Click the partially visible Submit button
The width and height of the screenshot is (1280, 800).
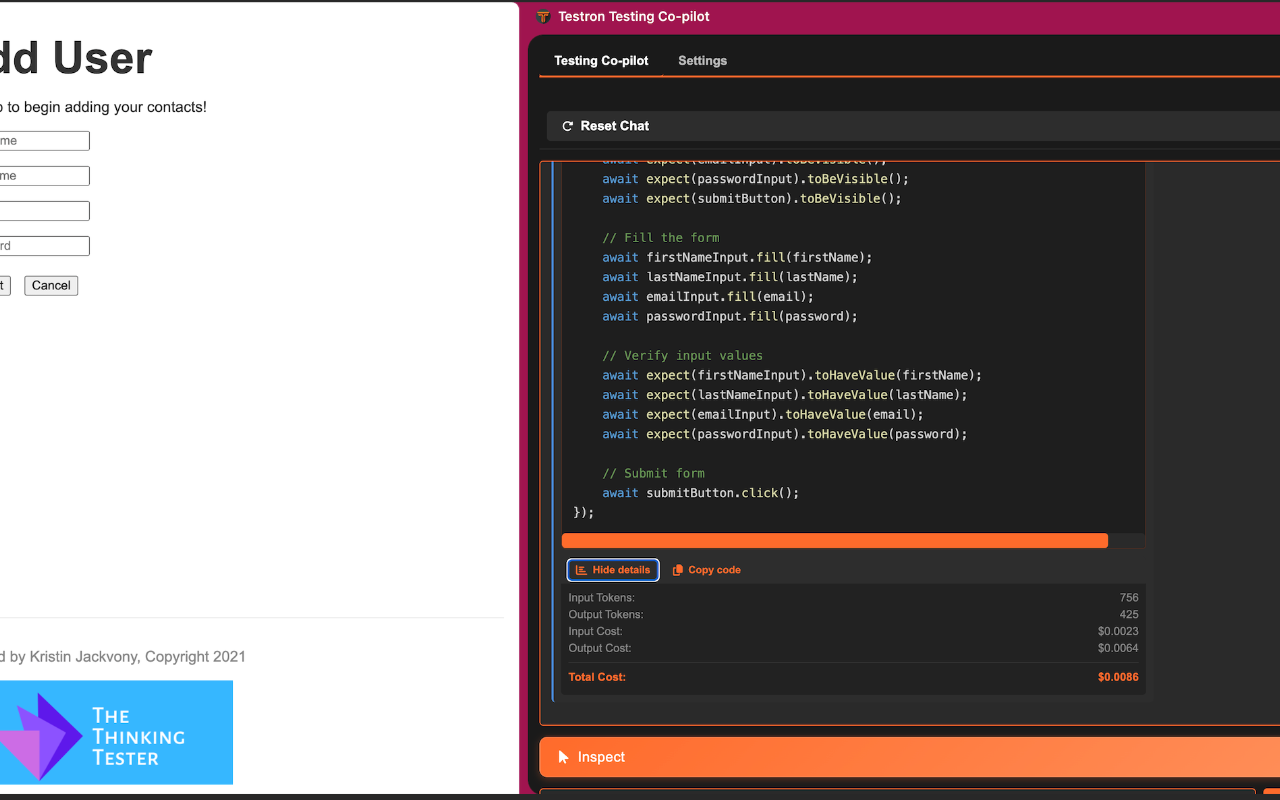tap(3, 286)
